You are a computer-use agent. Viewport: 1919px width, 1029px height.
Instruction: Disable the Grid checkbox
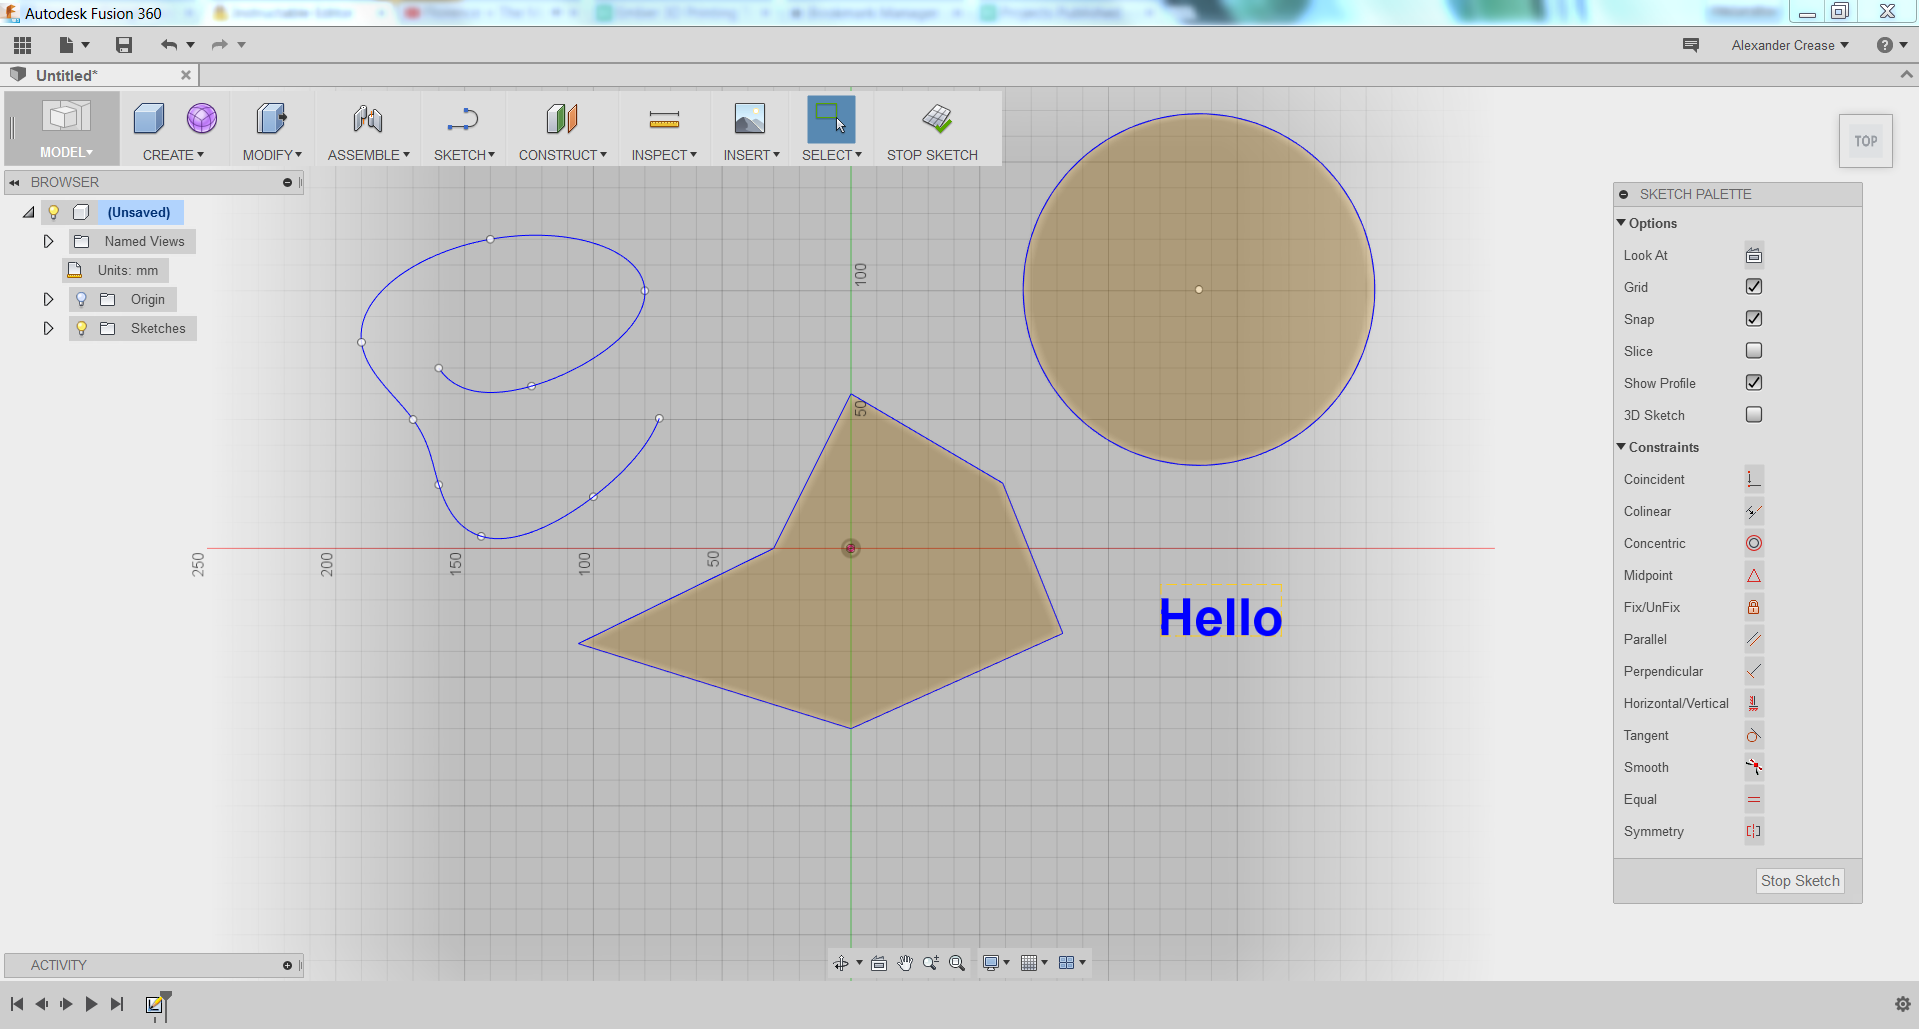pyautogui.click(x=1753, y=286)
